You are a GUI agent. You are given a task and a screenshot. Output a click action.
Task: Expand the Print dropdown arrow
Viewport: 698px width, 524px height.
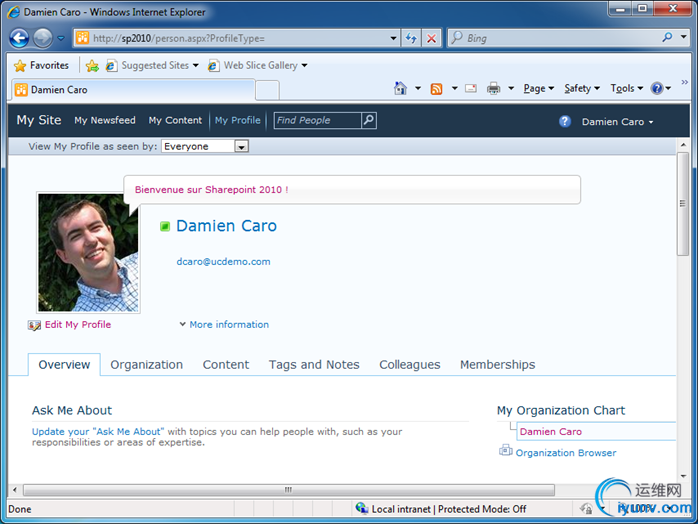[511, 88]
